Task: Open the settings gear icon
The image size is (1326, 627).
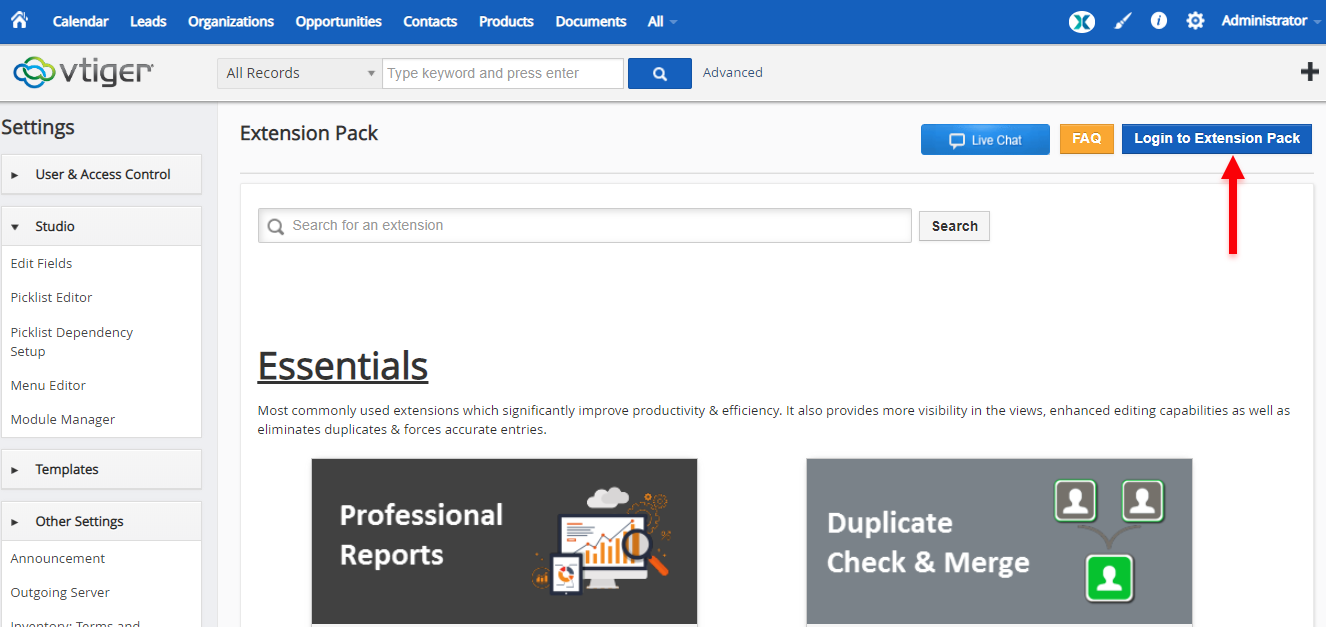Action: point(1195,21)
